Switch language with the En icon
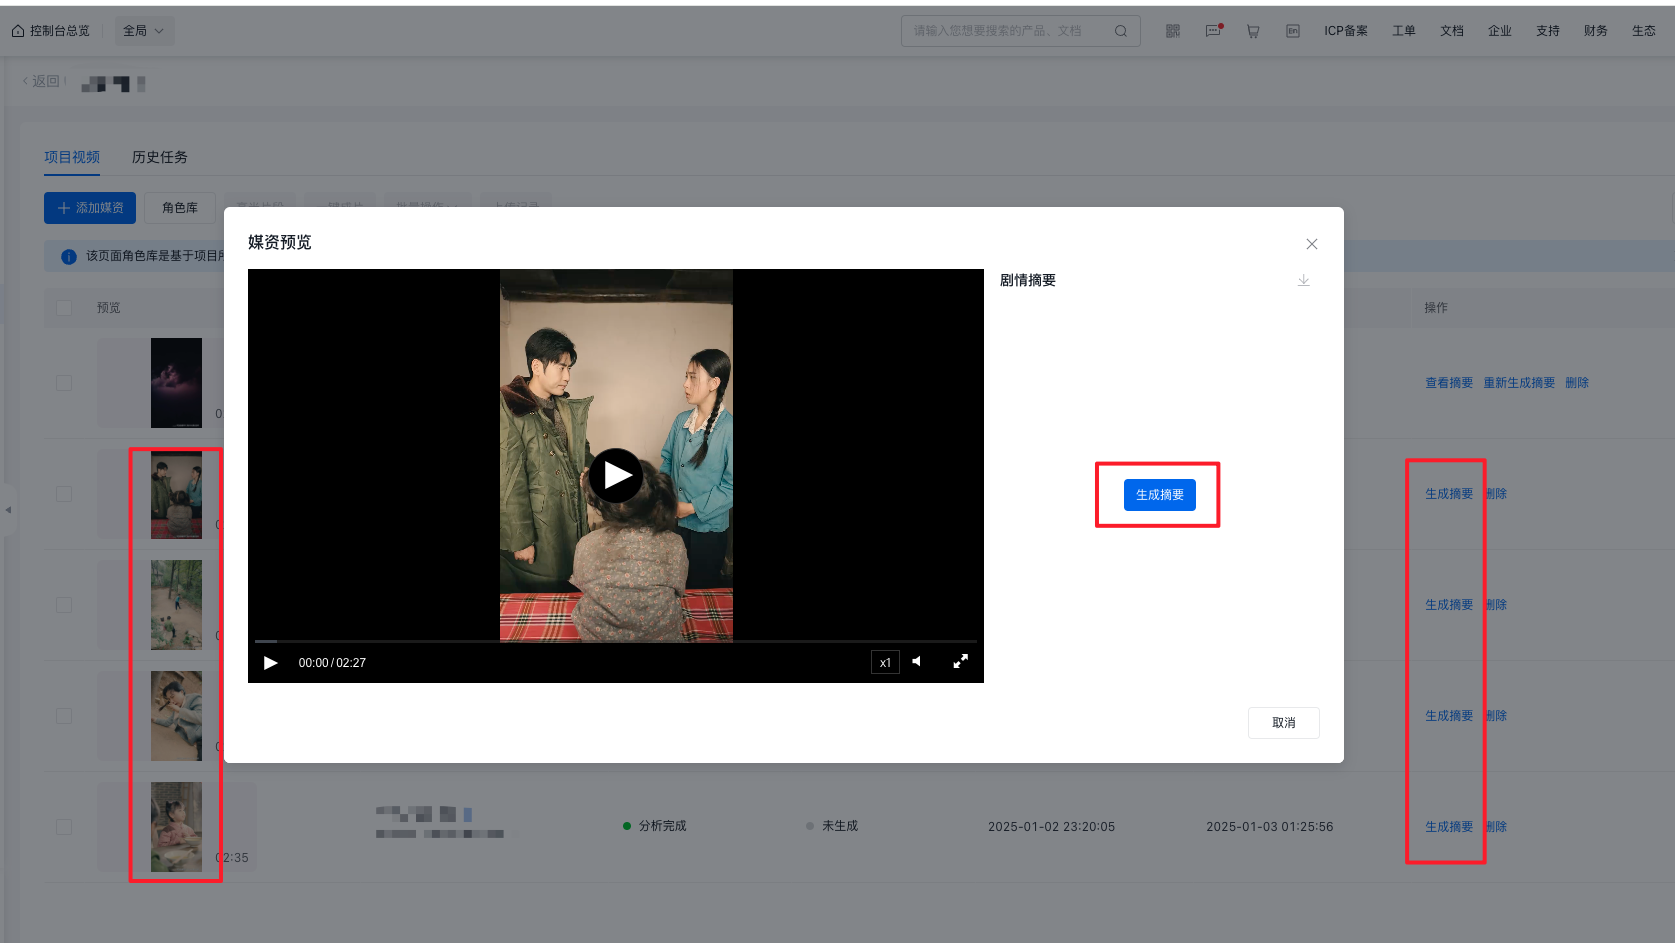Screen dimensions: 1675x943 [1293, 31]
